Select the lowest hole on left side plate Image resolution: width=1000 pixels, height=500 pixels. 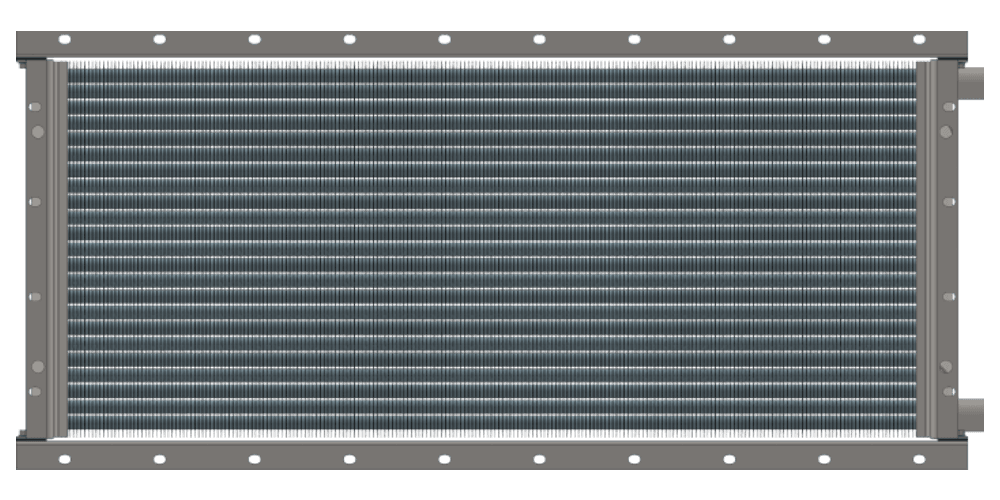tap(36, 391)
